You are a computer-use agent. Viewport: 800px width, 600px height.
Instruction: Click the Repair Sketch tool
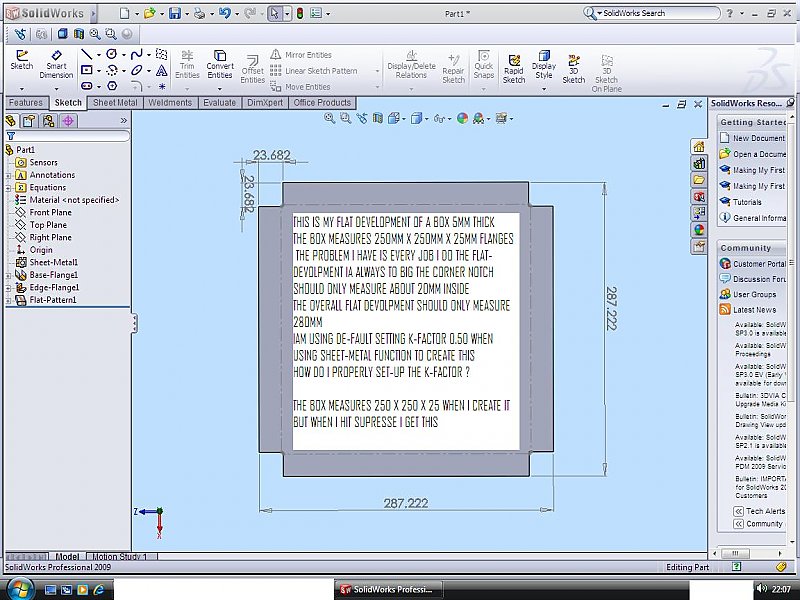click(x=453, y=68)
